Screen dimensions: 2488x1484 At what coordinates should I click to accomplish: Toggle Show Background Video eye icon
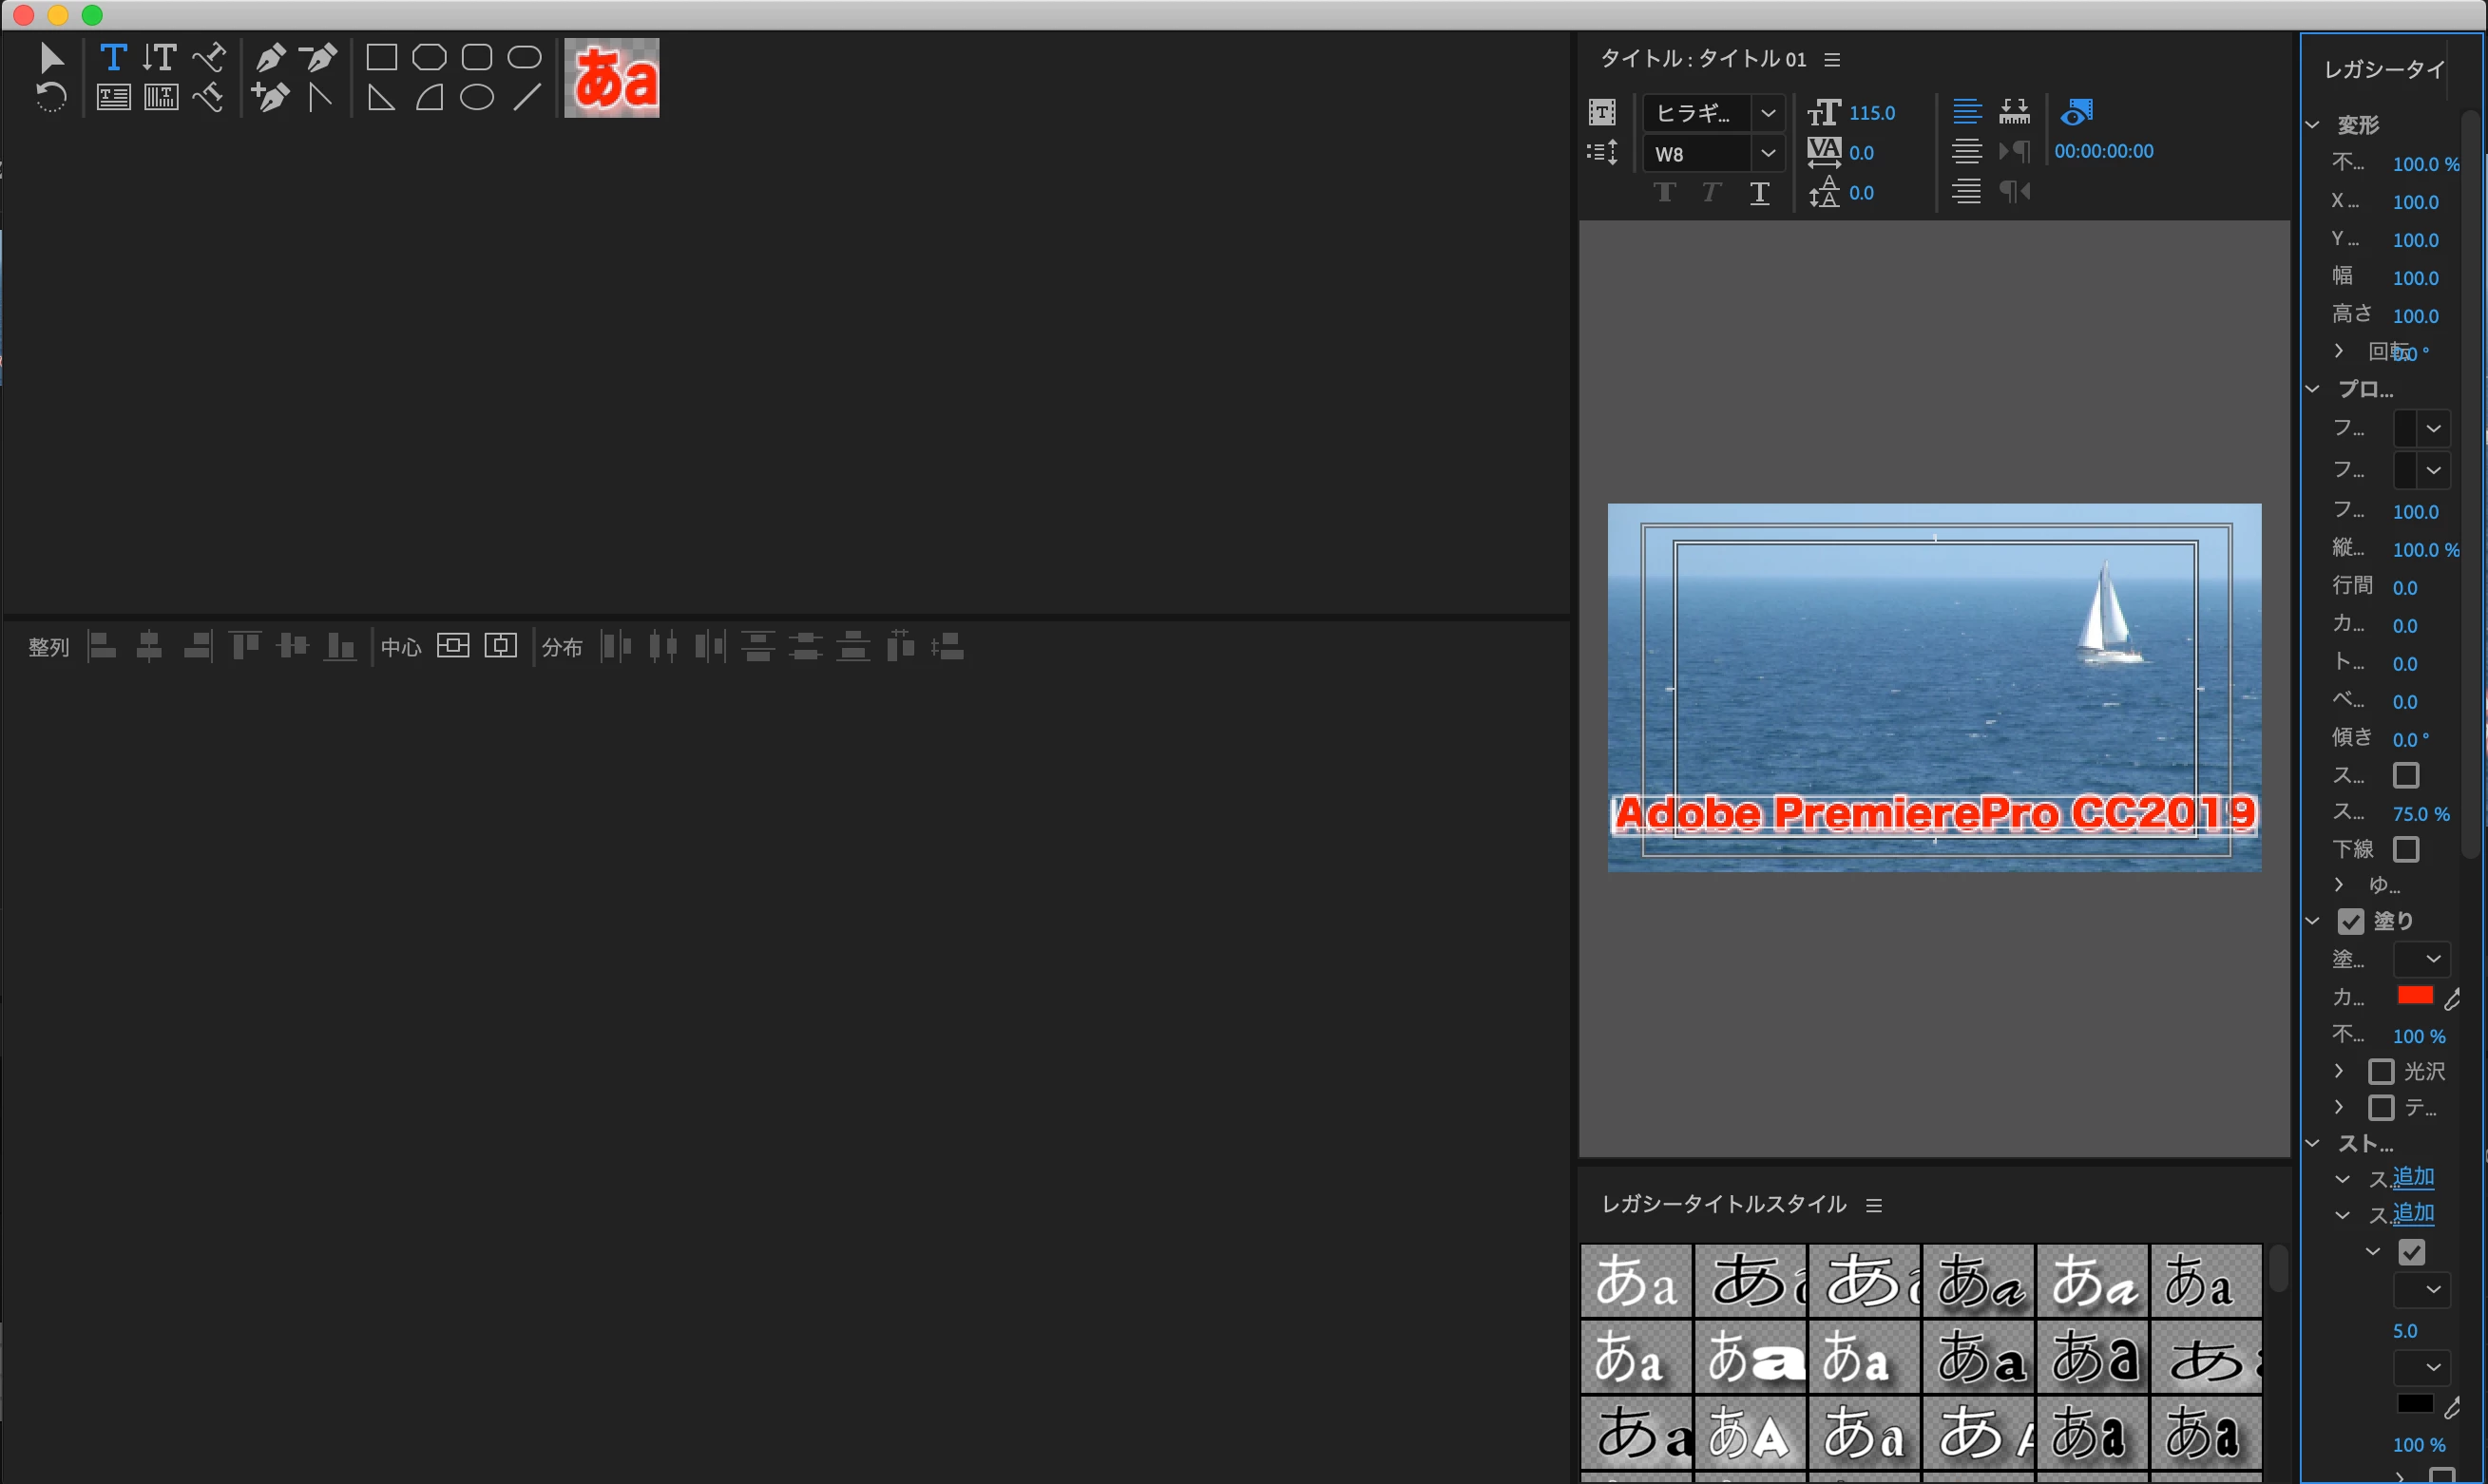(x=2077, y=112)
